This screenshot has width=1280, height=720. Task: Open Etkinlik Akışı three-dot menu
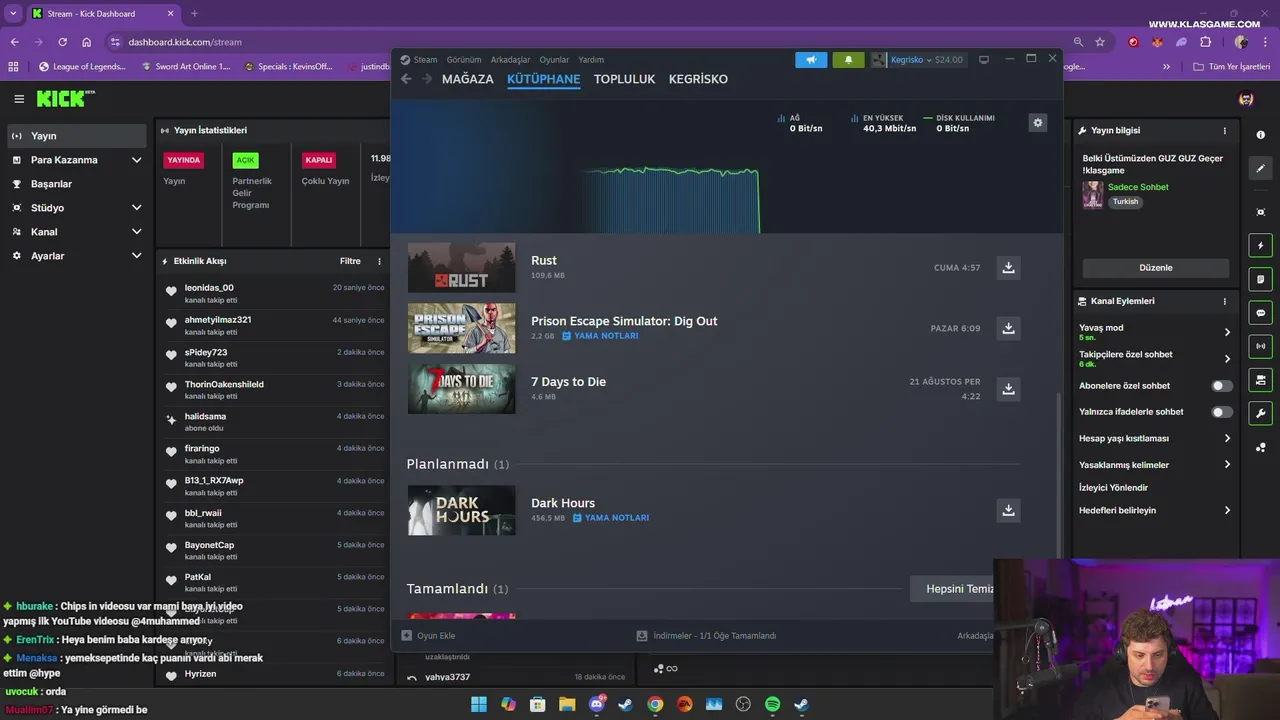pos(379,261)
